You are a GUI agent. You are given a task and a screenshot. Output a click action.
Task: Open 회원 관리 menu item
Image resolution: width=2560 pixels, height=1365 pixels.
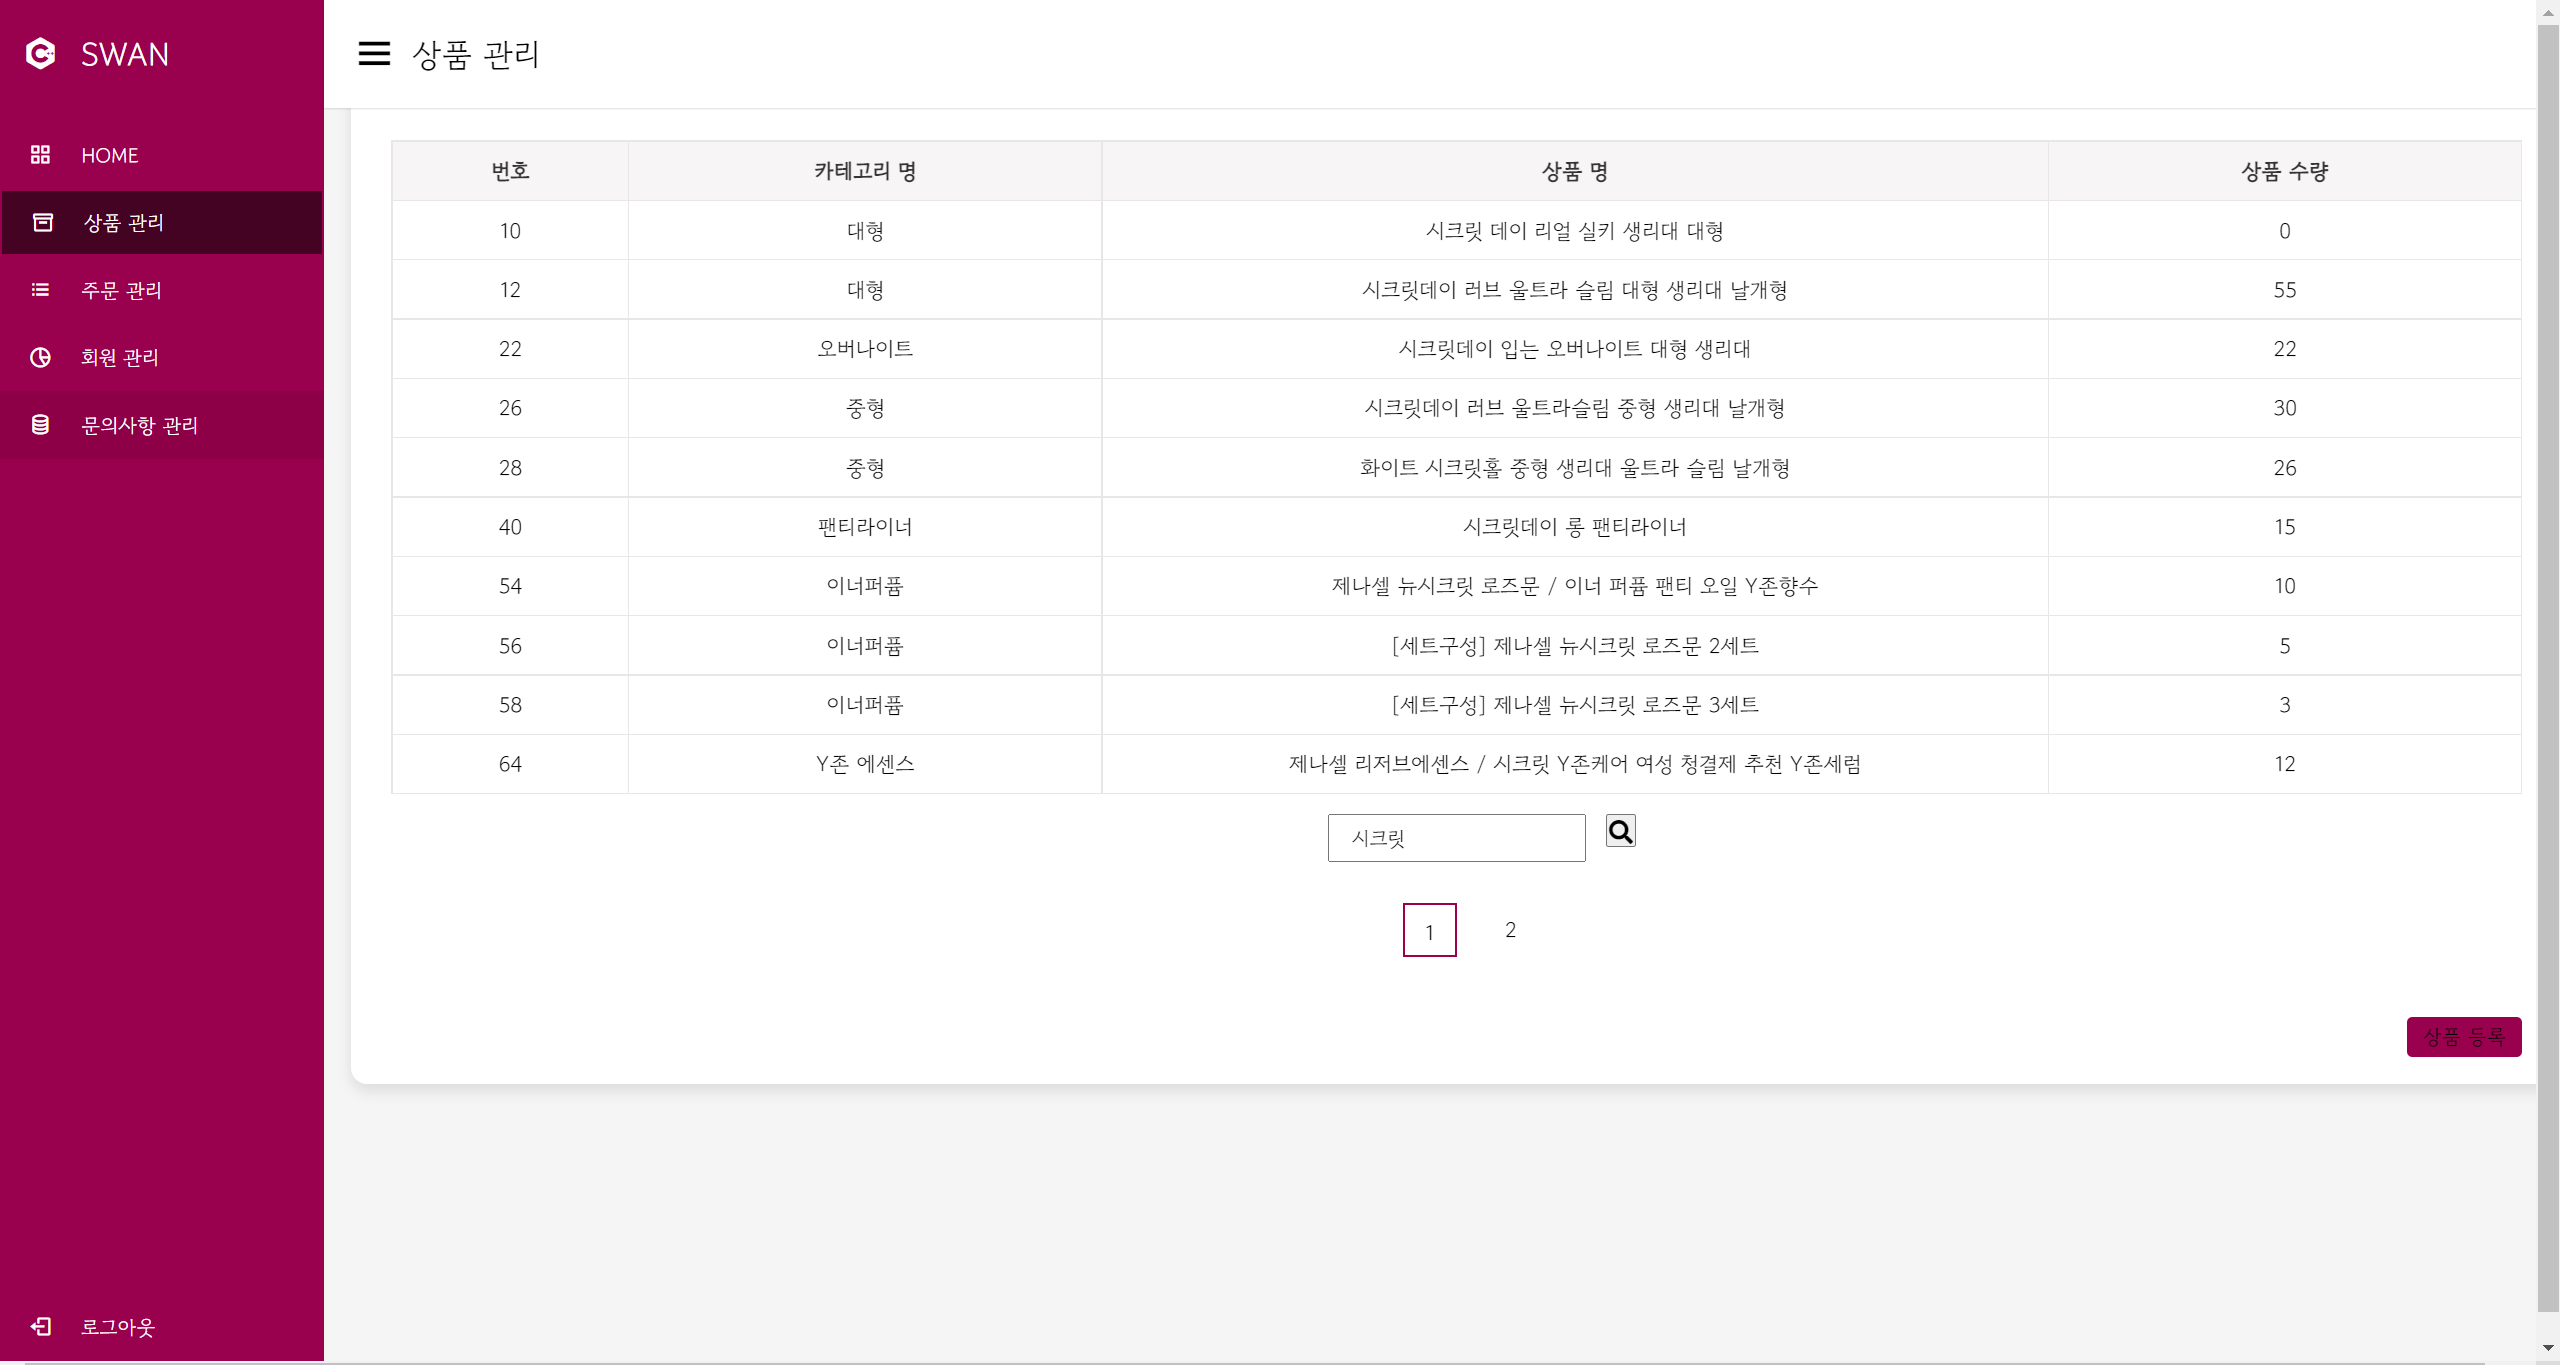[119, 357]
